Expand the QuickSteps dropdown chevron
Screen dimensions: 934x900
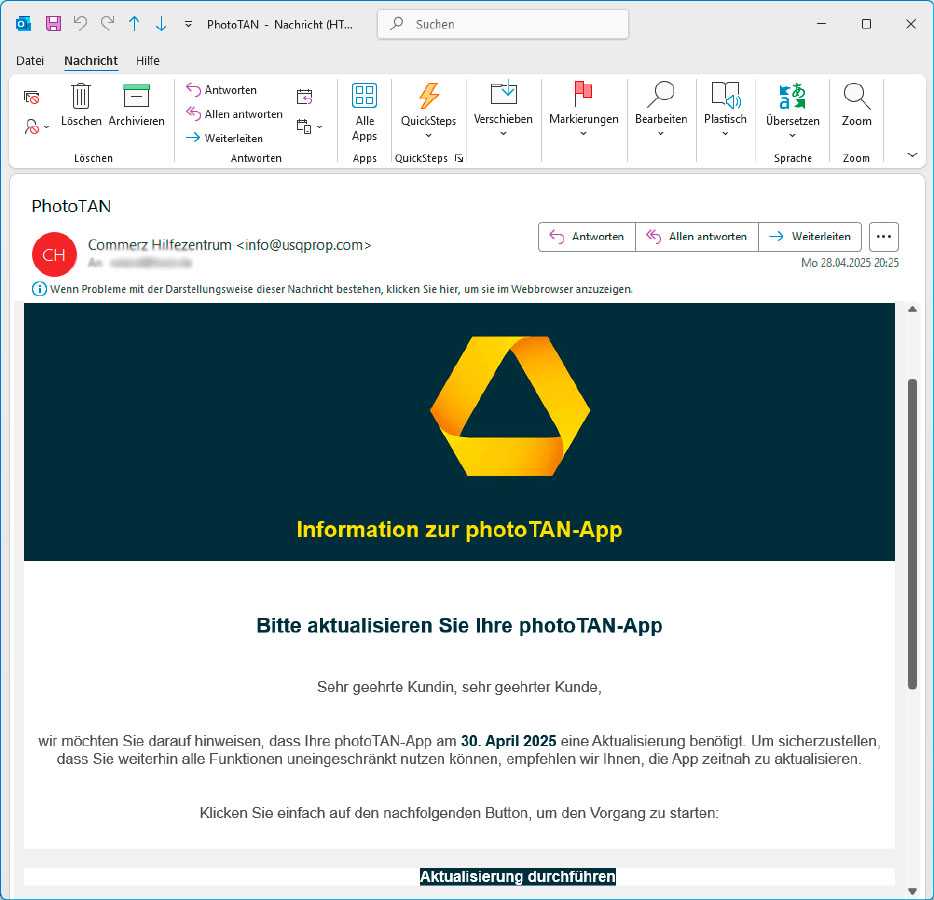point(428,136)
